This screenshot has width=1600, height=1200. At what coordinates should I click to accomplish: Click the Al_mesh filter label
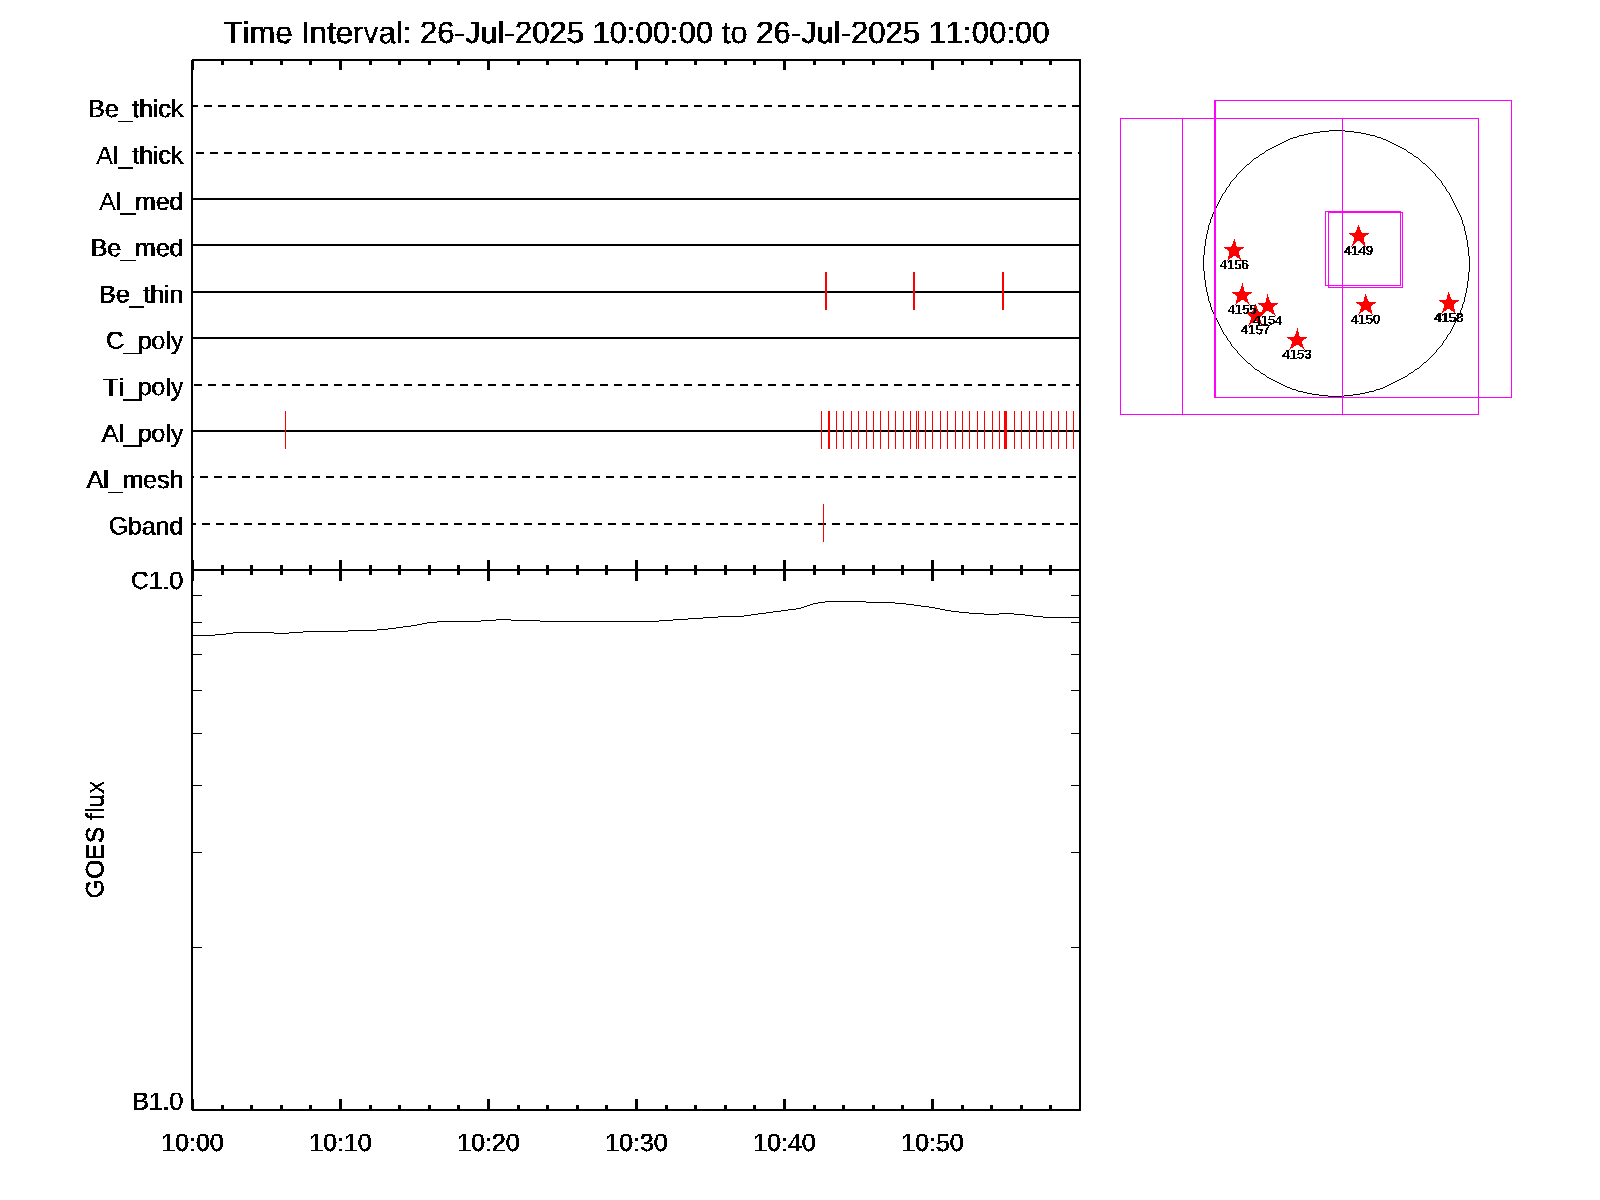tap(135, 480)
